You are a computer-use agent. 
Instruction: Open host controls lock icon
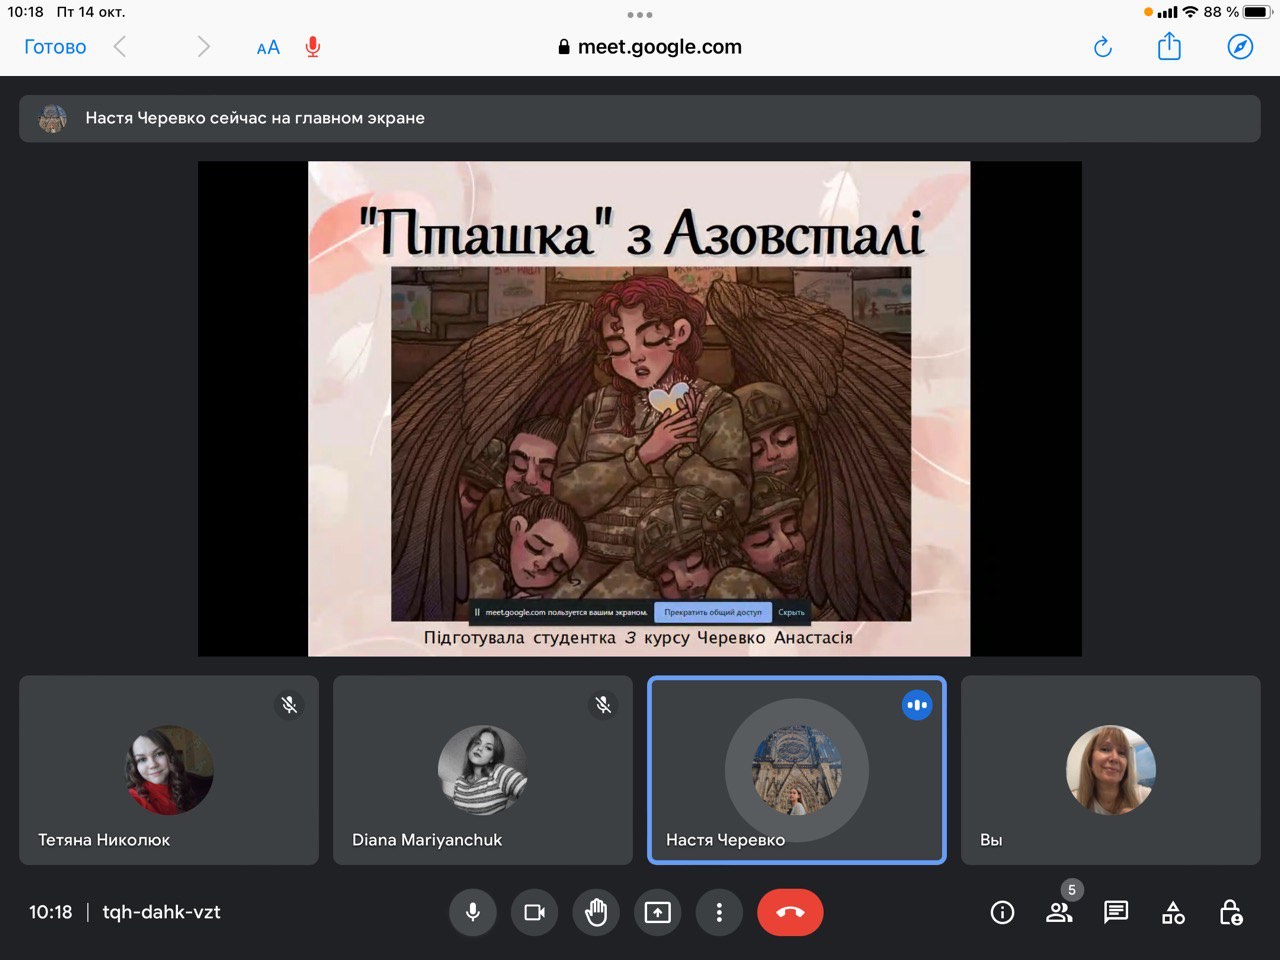click(x=1231, y=912)
